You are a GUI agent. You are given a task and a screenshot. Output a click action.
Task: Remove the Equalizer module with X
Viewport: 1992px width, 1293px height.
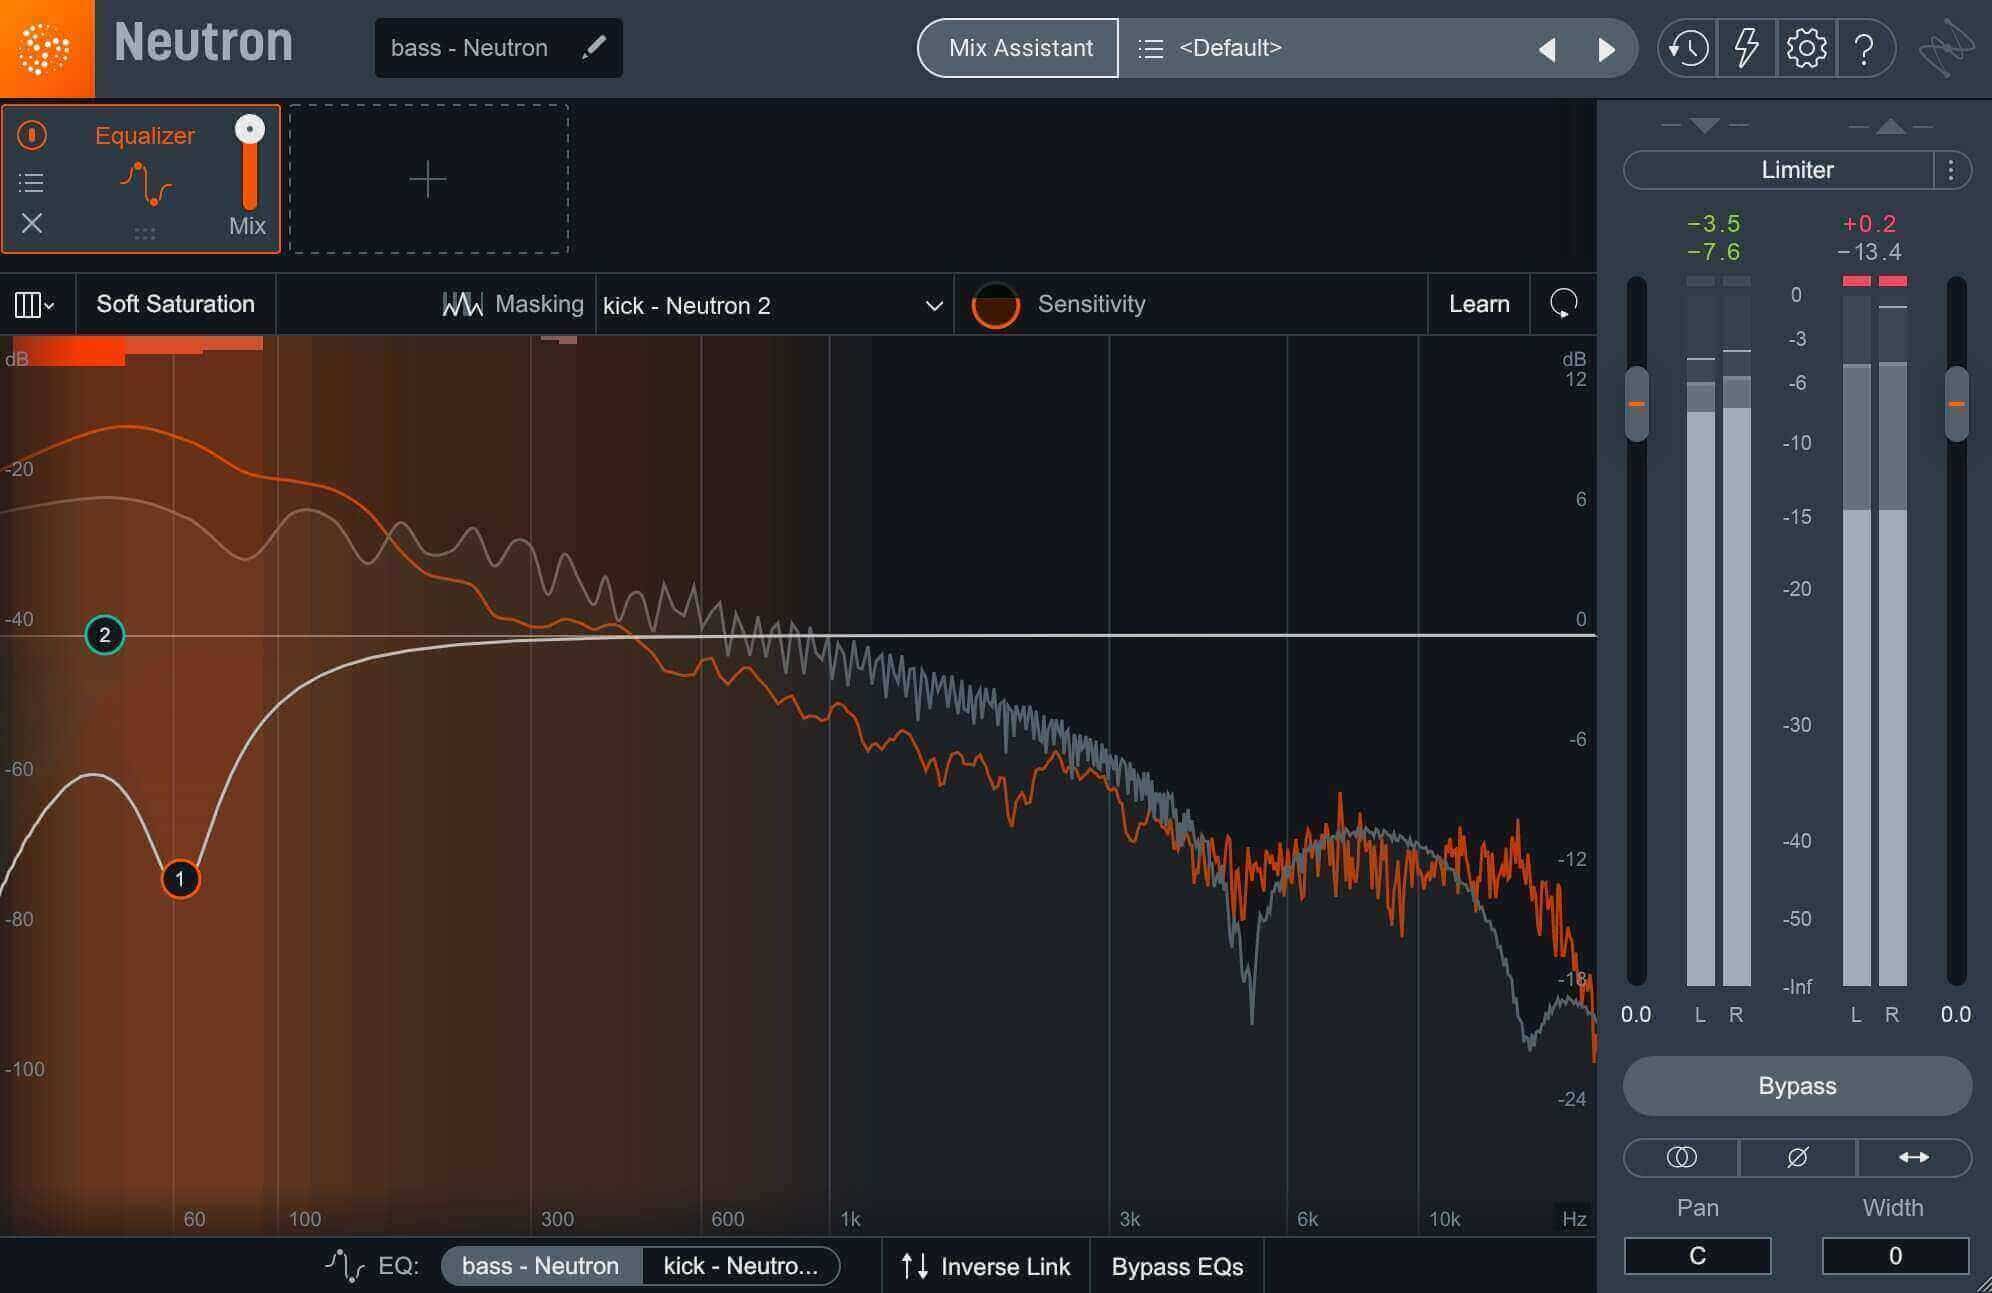pos(32,223)
